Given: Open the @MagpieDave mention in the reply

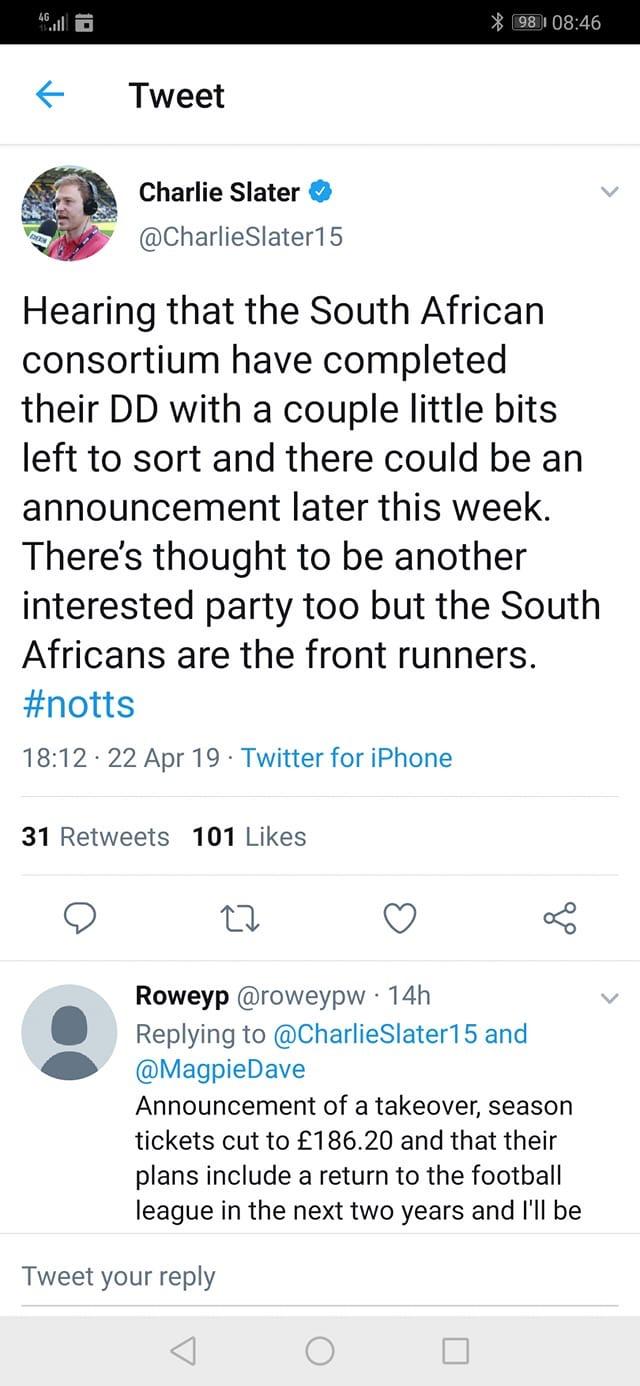Looking at the screenshot, I should [x=220, y=1069].
